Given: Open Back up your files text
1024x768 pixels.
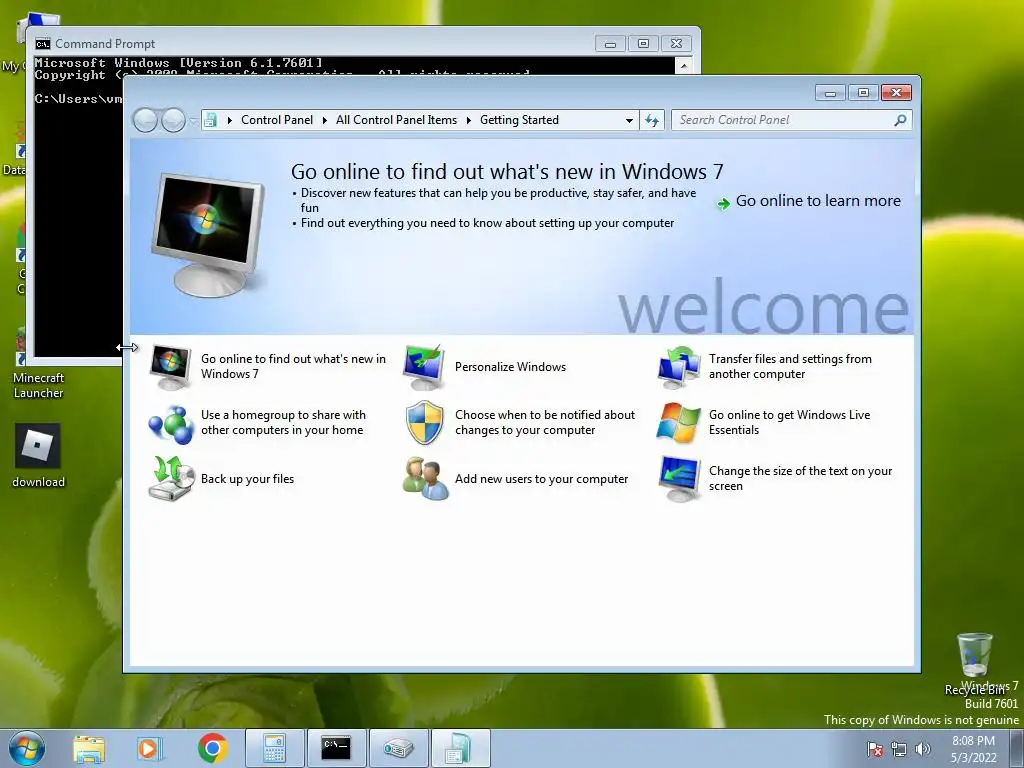Looking at the screenshot, I should point(248,479).
